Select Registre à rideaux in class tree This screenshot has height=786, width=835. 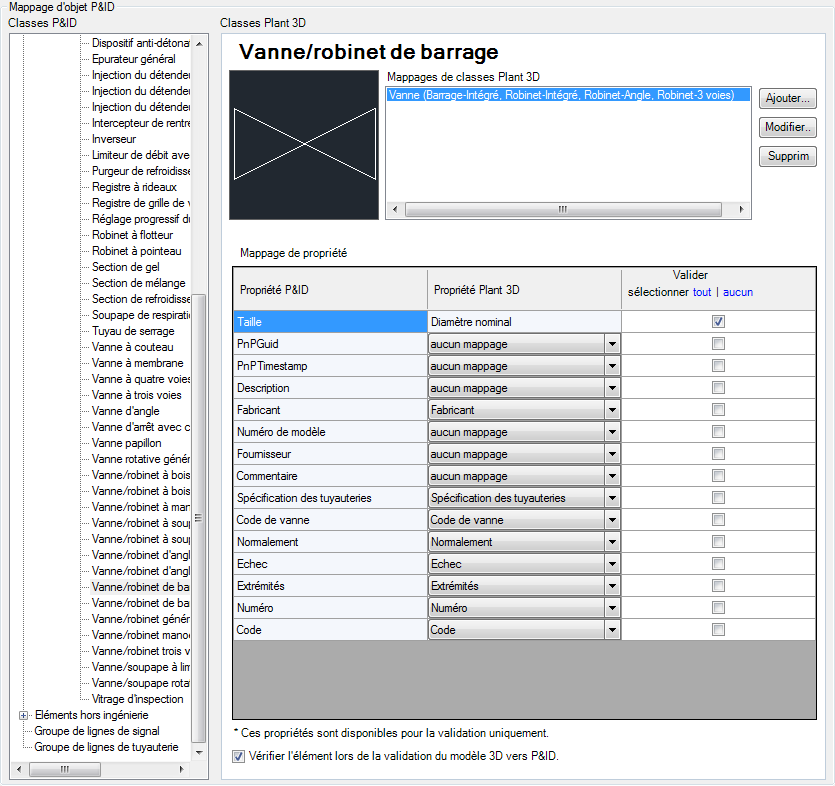click(x=134, y=187)
